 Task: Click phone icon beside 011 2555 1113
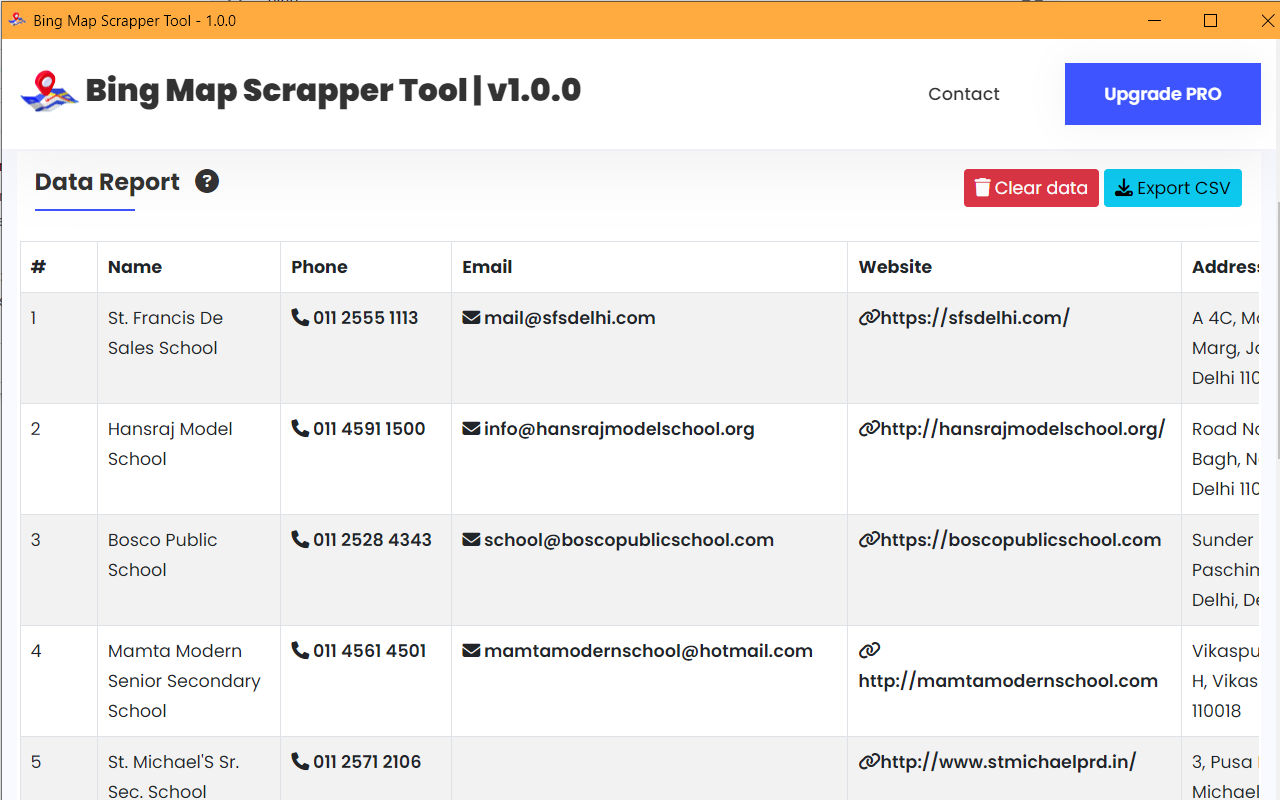[x=299, y=317]
